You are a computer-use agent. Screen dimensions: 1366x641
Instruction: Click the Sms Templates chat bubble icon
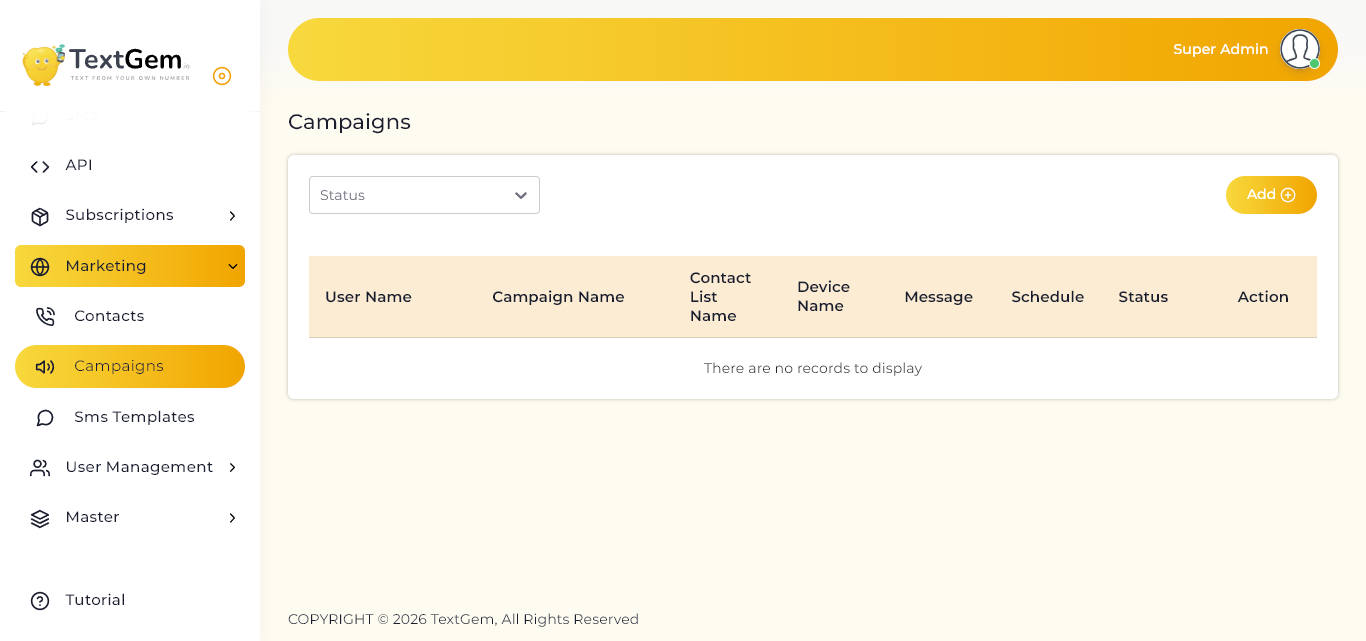(45, 417)
